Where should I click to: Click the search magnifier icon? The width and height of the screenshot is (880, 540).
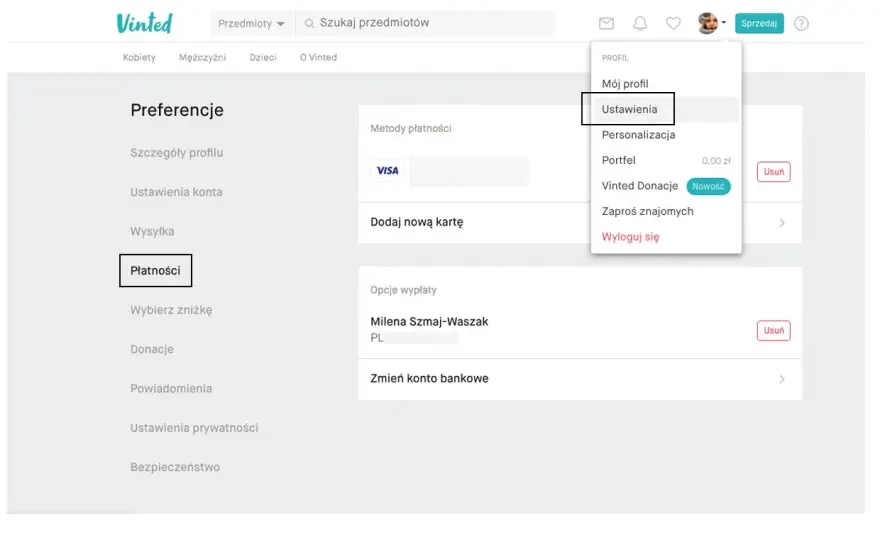[x=309, y=23]
